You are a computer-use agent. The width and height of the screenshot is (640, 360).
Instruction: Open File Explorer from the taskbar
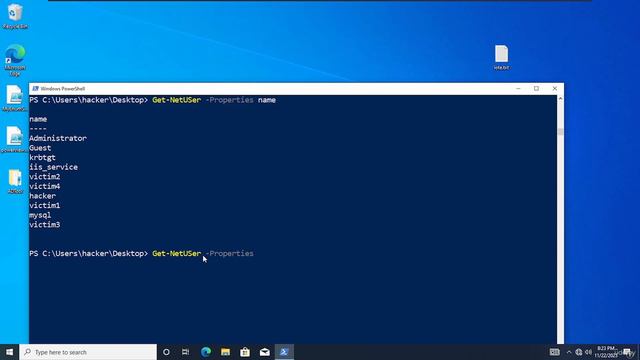pyautogui.click(x=225, y=352)
